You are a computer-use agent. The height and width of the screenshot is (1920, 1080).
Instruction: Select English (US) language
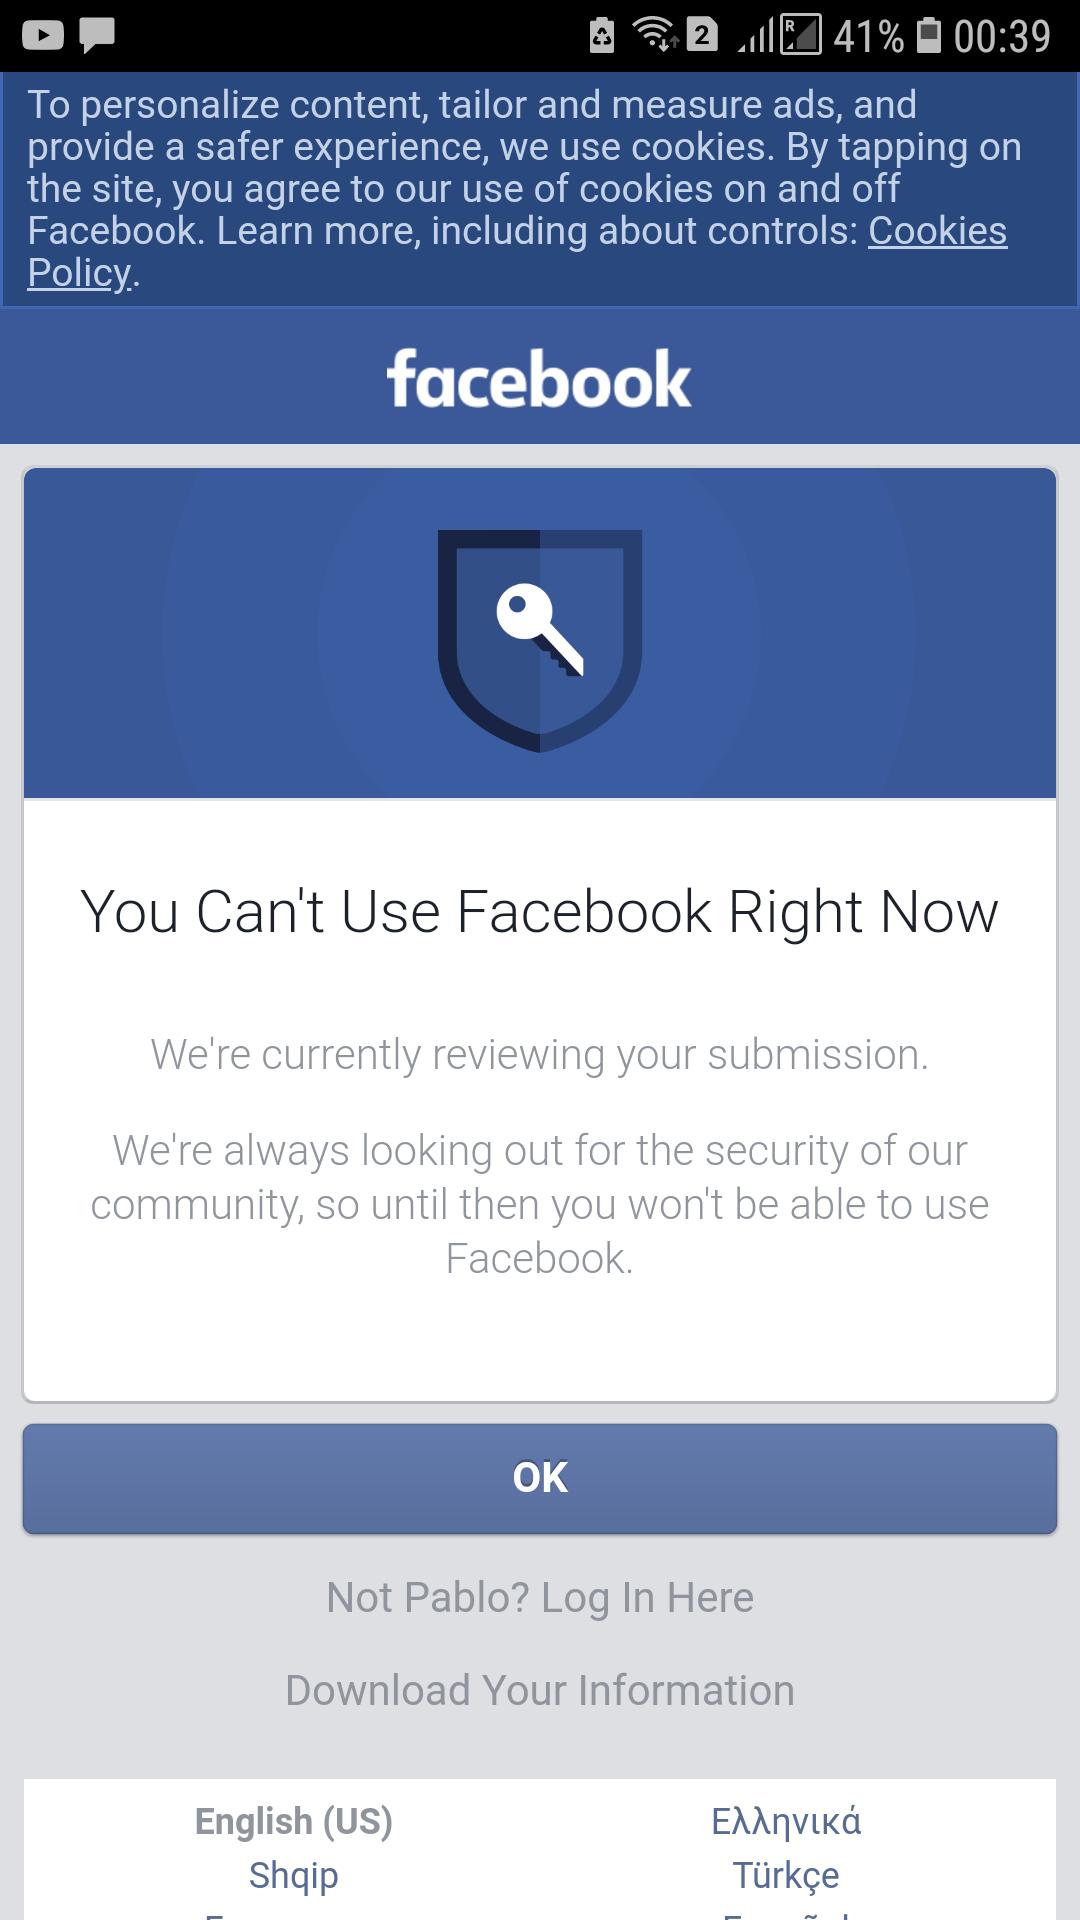293,1821
